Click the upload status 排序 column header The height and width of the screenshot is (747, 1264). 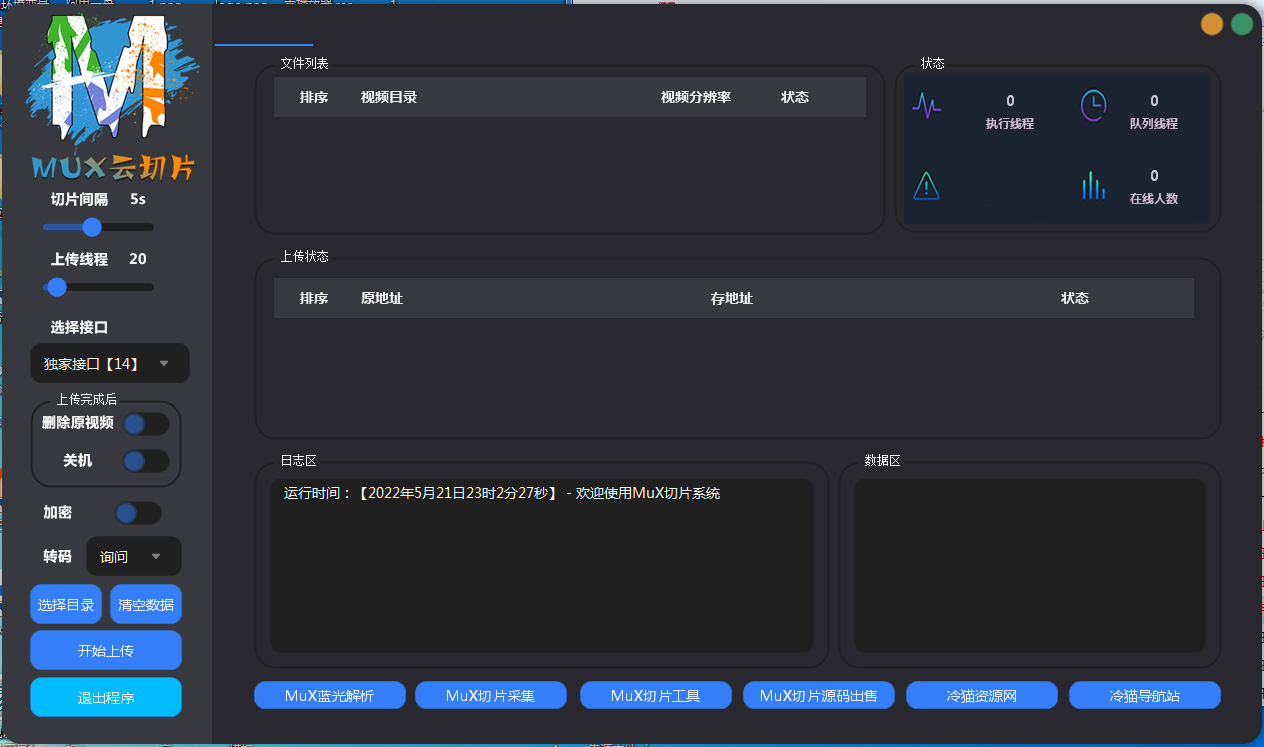point(314,298)
